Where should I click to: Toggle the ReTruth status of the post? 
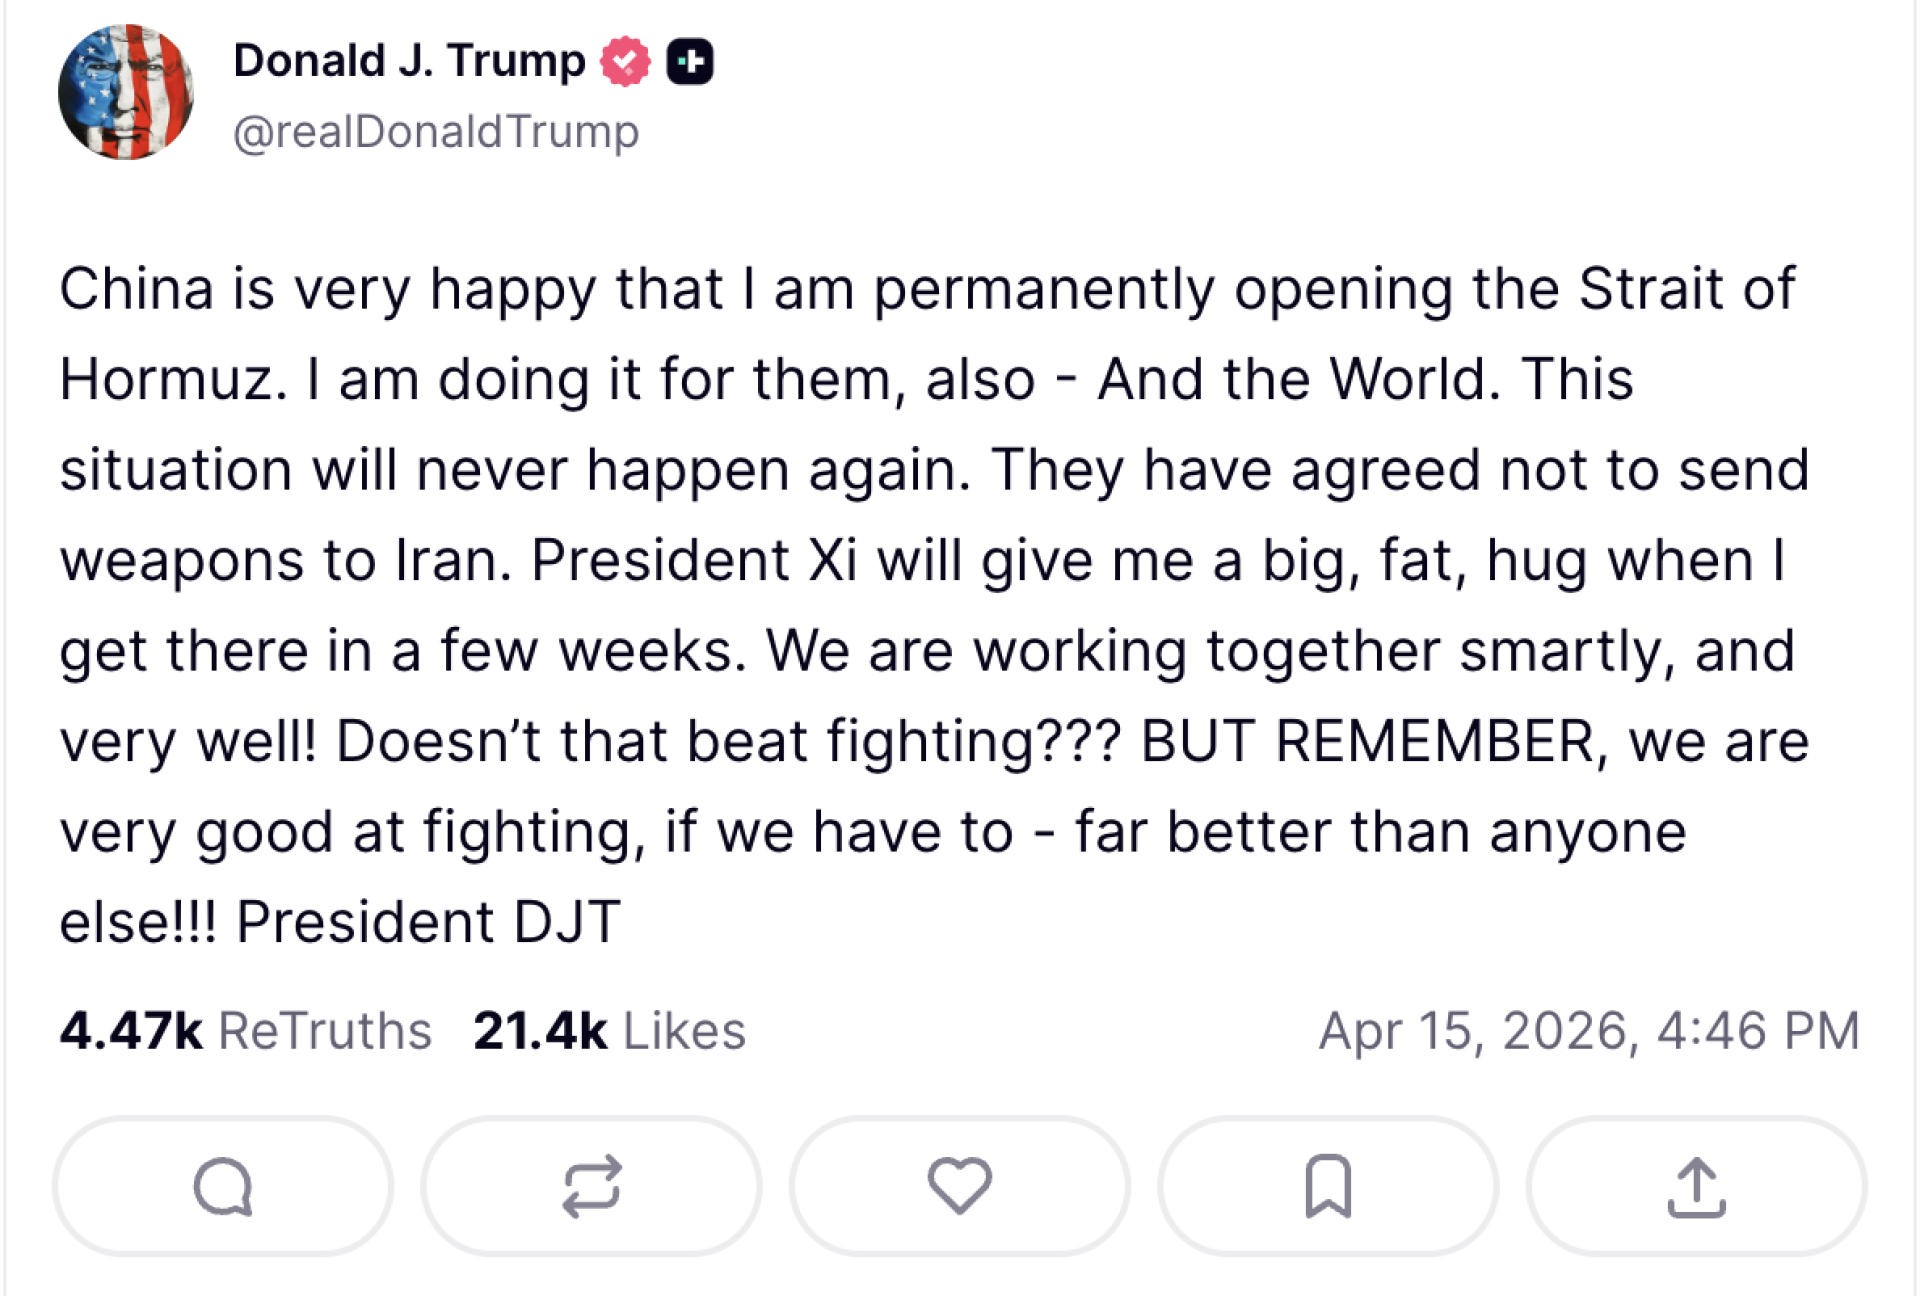tap(590, 1185)
